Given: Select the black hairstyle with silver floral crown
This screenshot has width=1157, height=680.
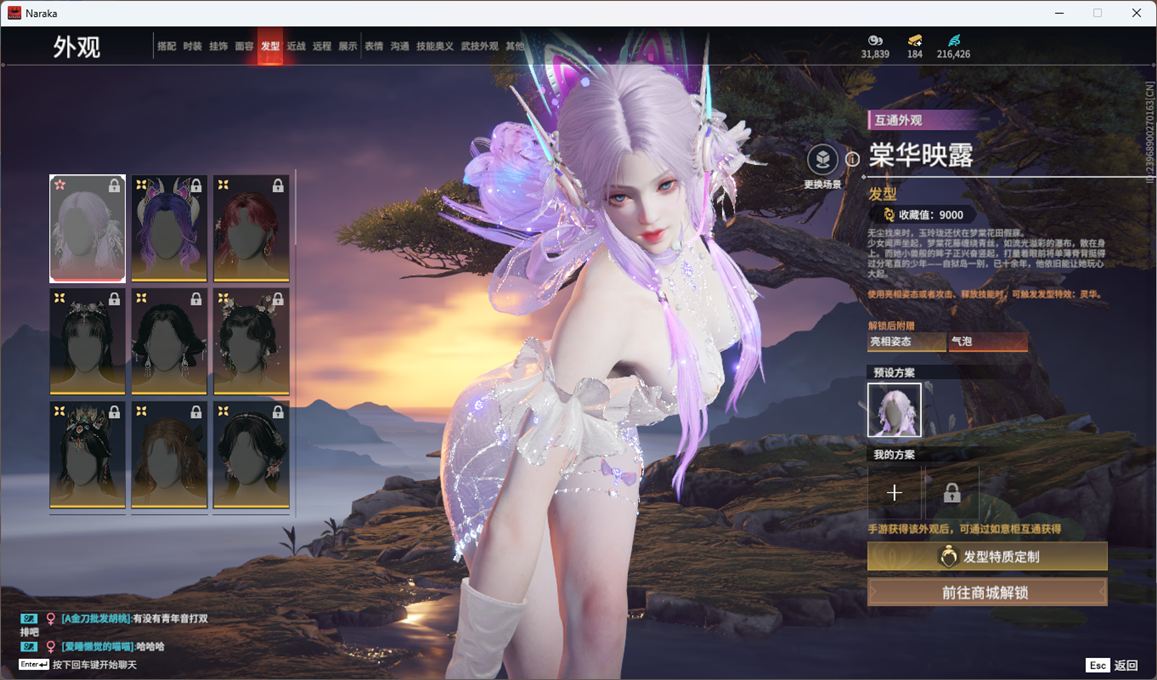Looking at the screenshot, I should click(x=87, y=341).
